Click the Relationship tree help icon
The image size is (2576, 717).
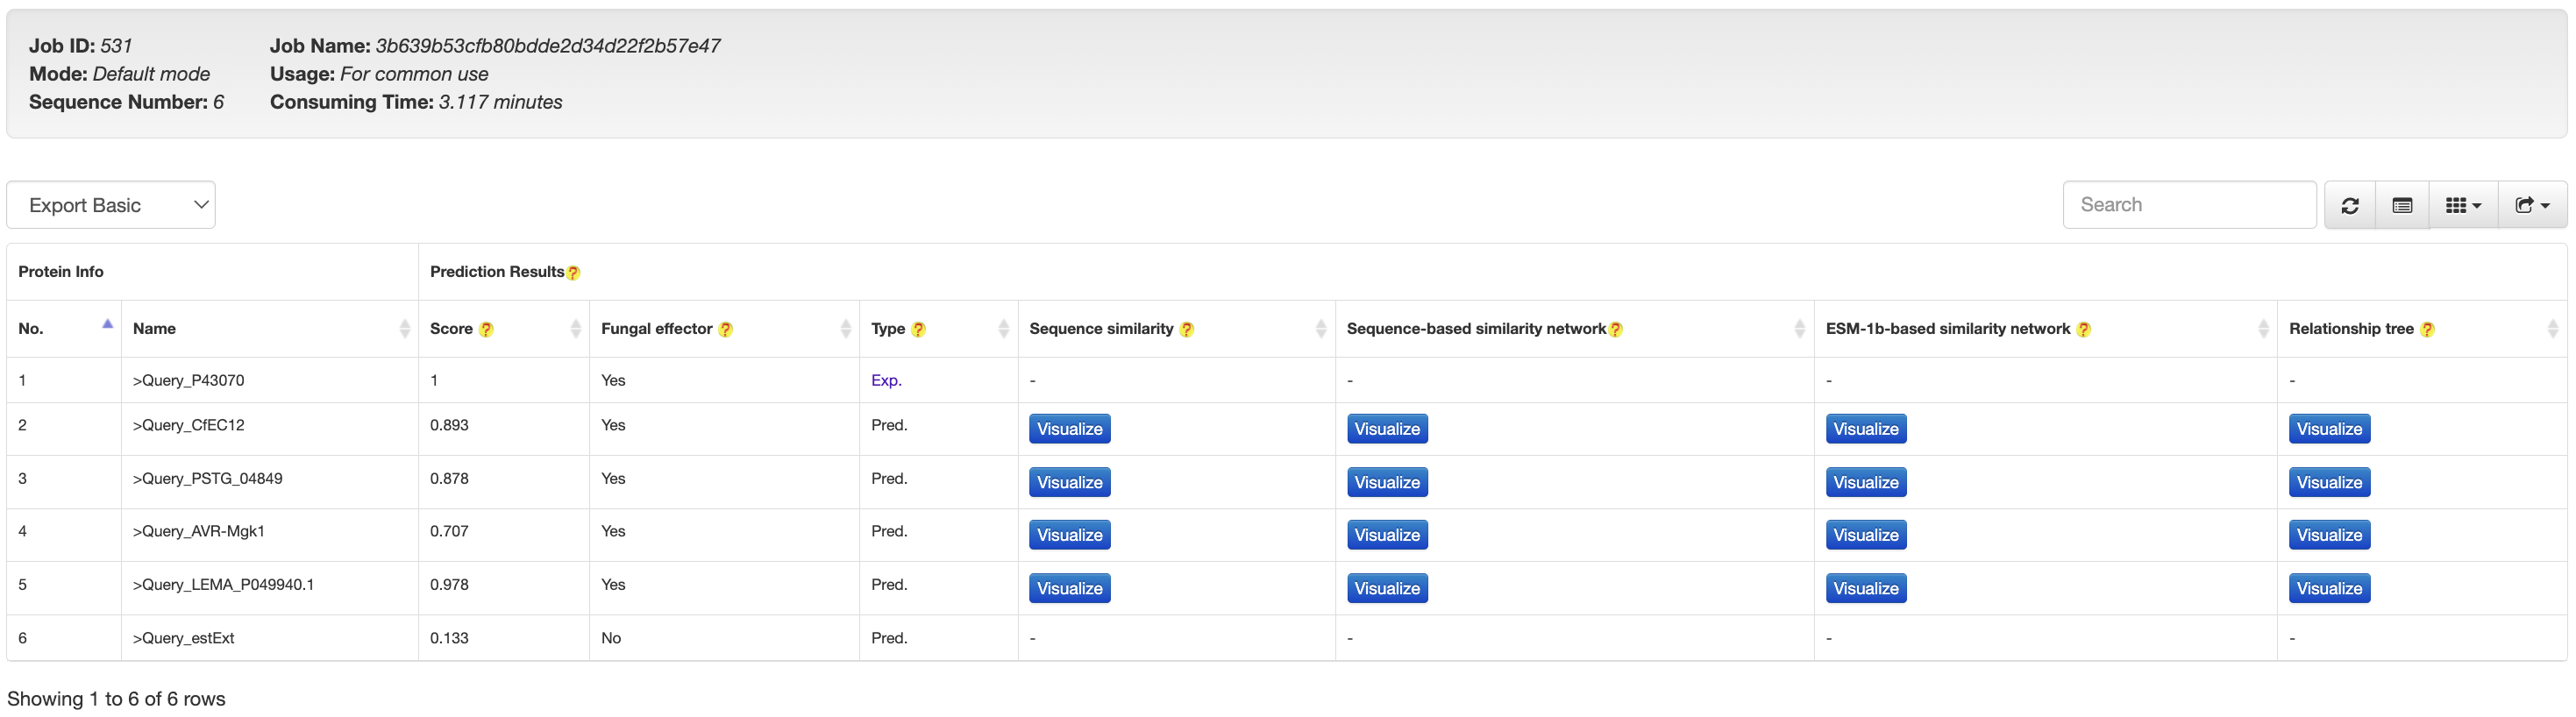pos(2427,330)
